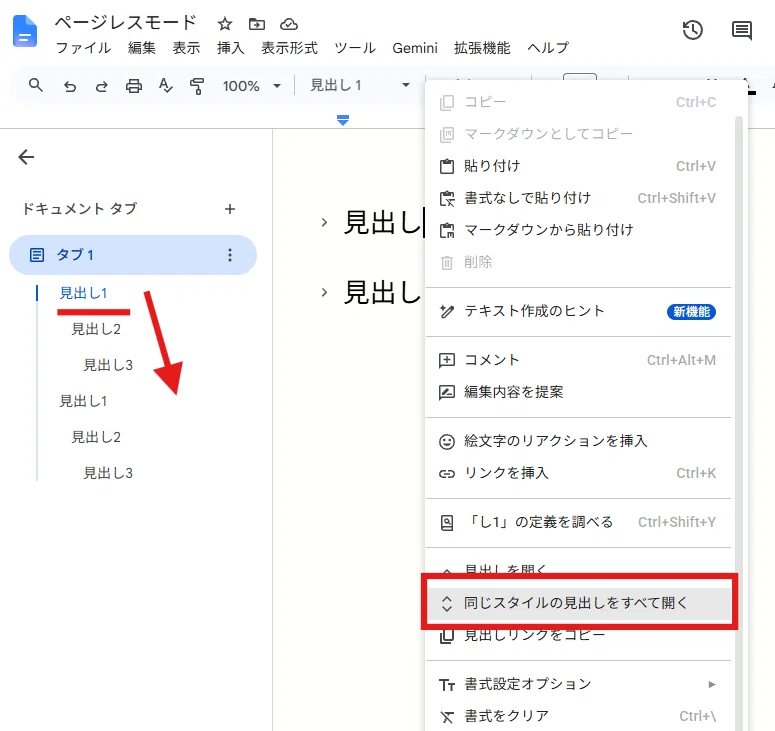Jump to second 見出し1 outline entry
Image resolution: width=775 pixels, height=731 pixels.
point(83,401)
